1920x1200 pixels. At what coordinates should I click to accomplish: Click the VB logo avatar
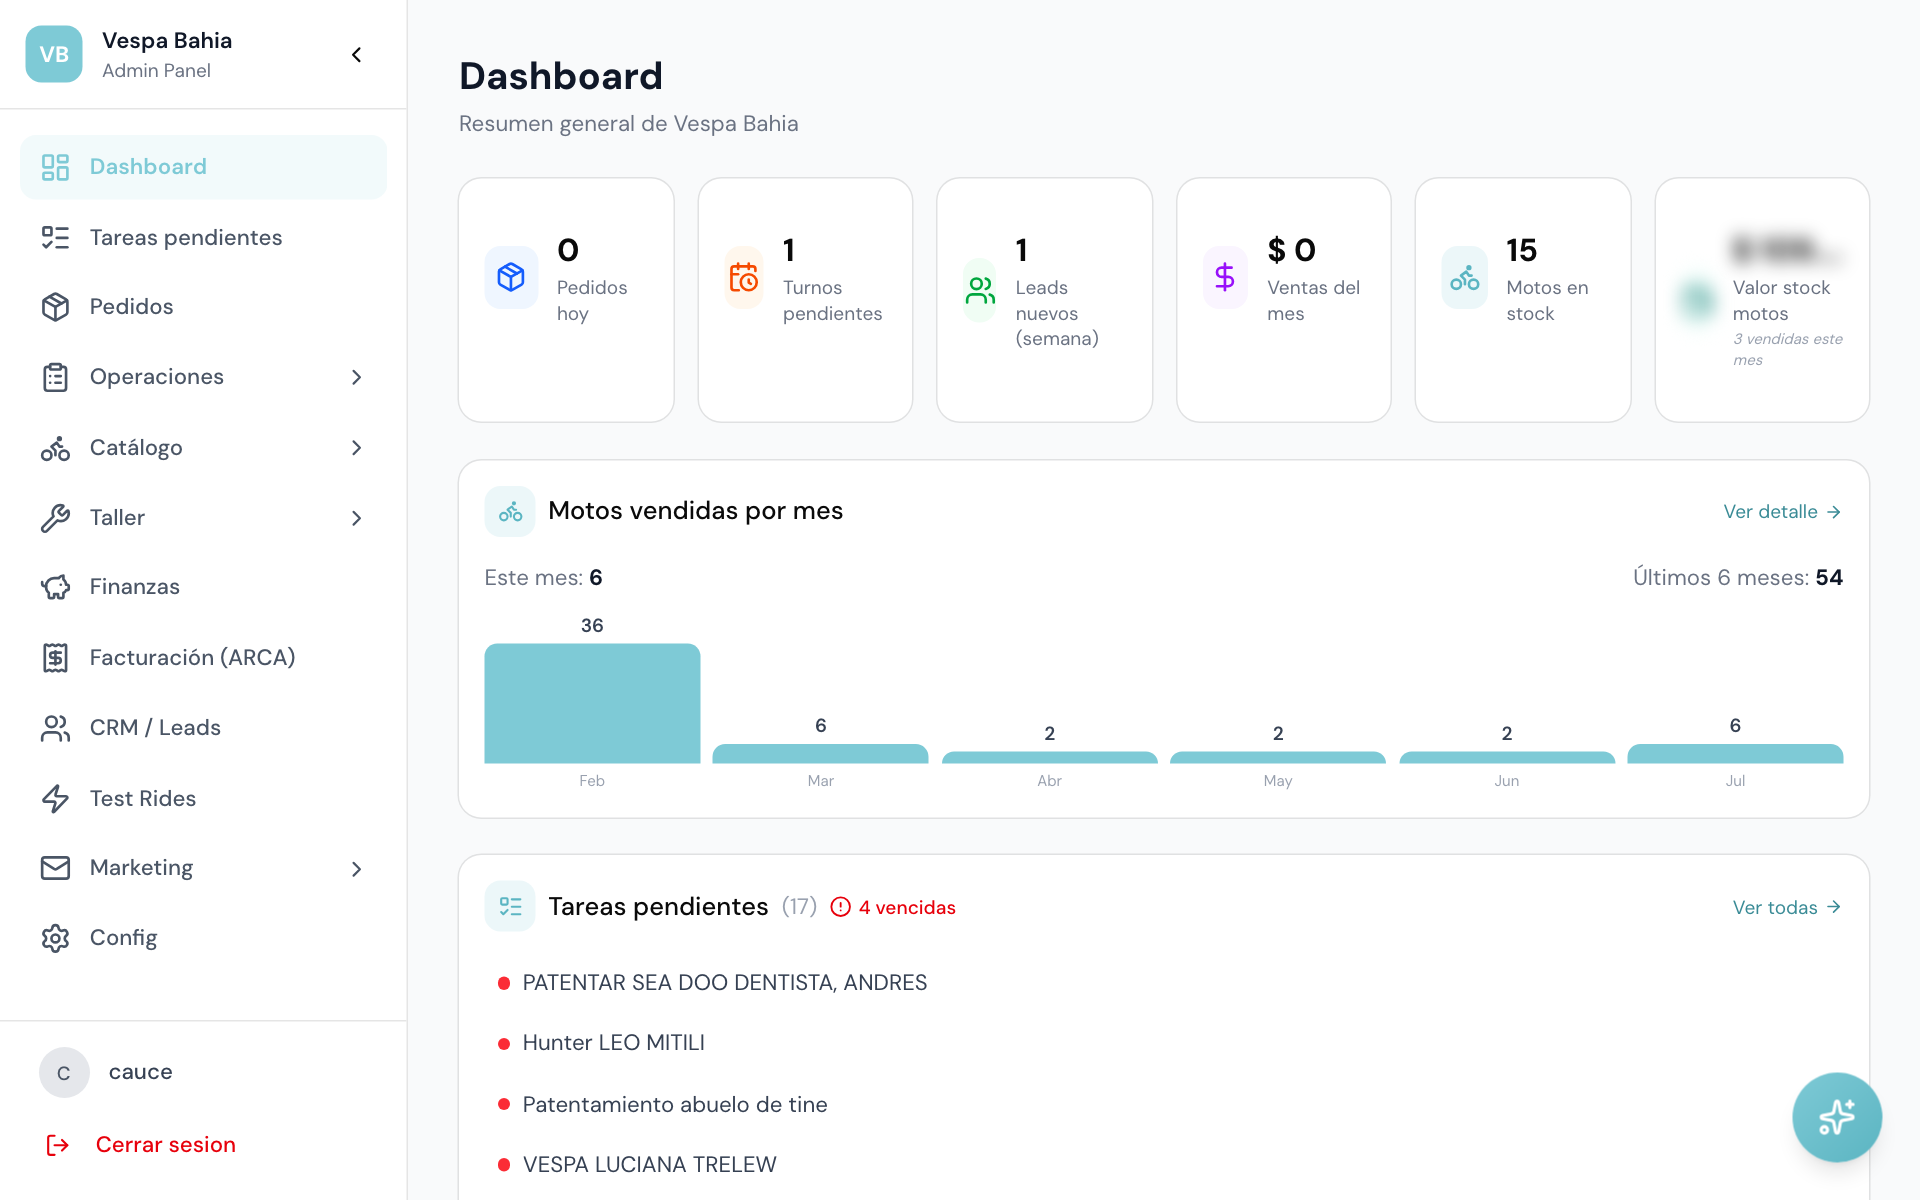(54, 54)
